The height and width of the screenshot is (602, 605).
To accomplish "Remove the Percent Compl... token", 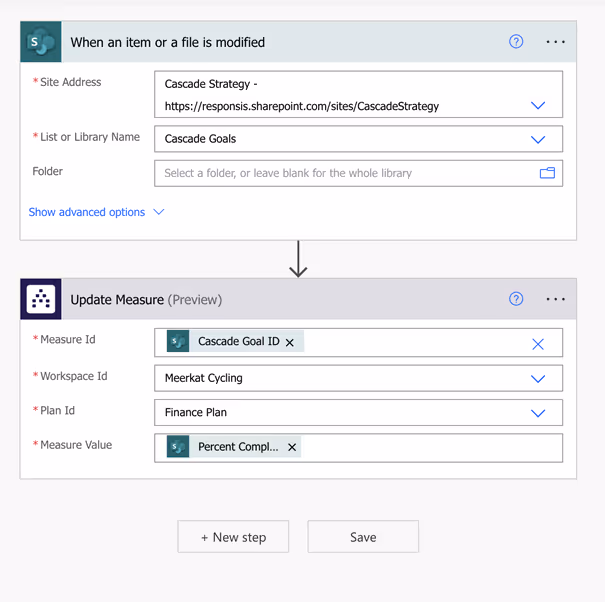I will 292,447.
